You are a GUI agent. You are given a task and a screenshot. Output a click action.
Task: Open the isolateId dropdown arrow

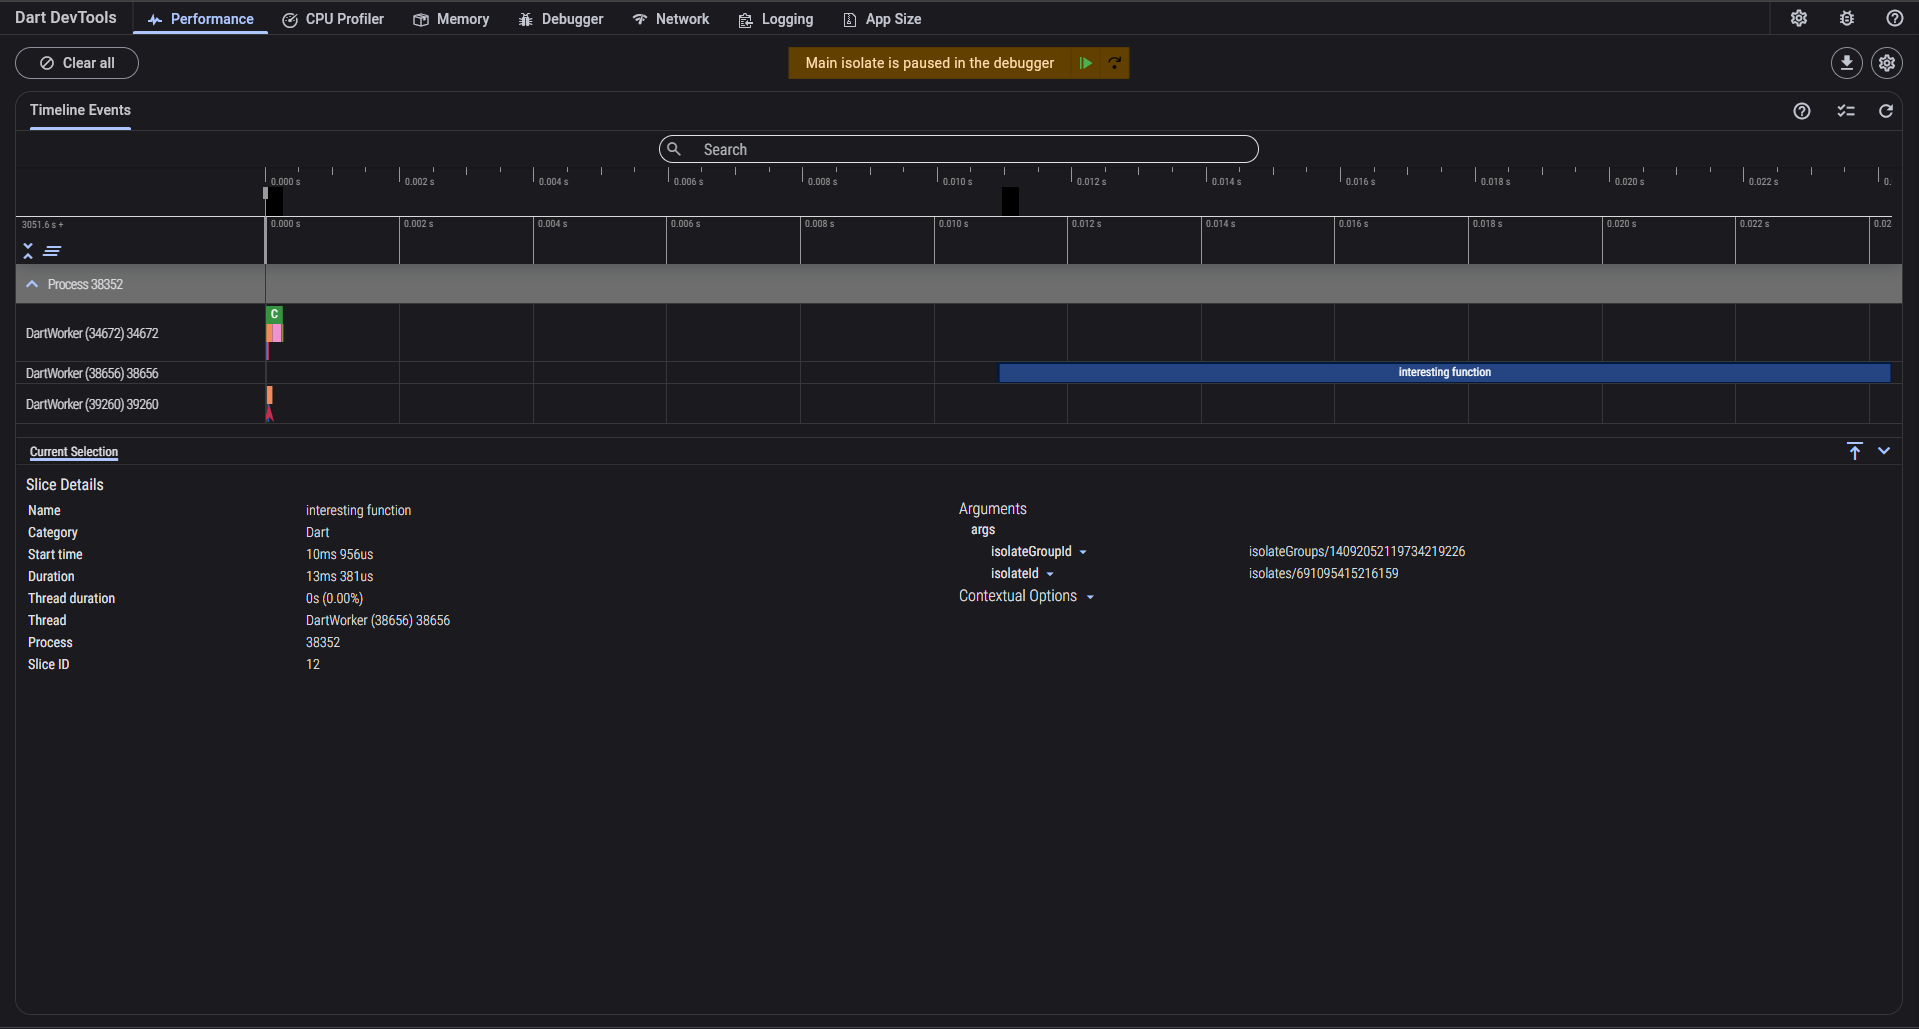[1050, 574]
